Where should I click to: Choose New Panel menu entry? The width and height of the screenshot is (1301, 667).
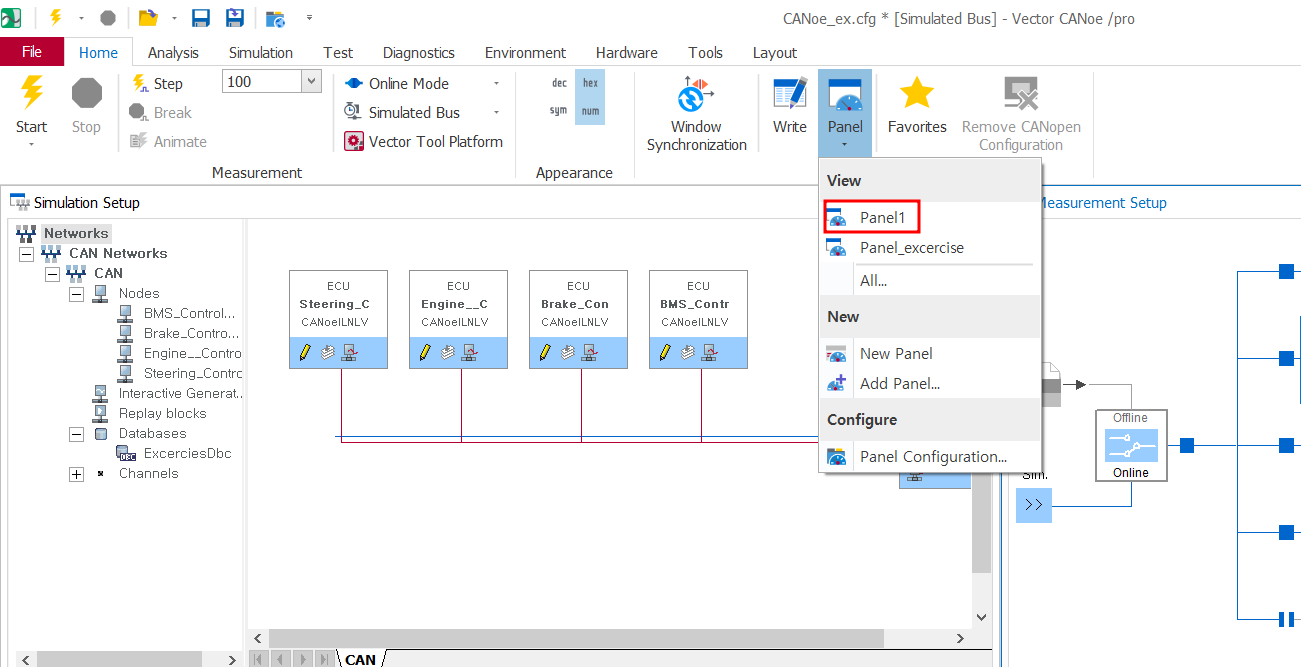(x=930, y=354)
